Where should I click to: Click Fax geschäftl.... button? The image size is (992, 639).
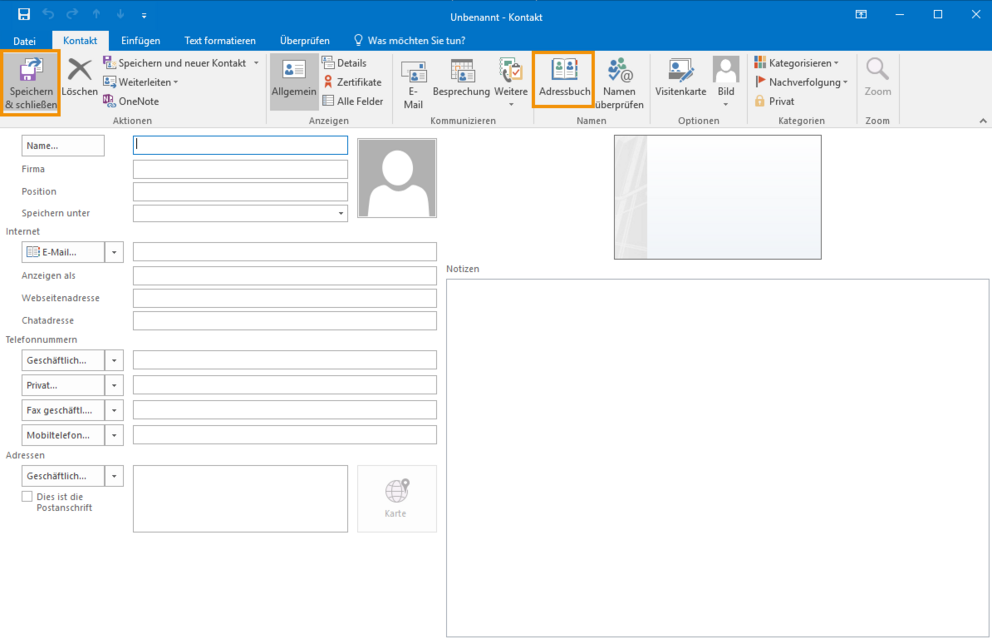click(x=63, y=411)
